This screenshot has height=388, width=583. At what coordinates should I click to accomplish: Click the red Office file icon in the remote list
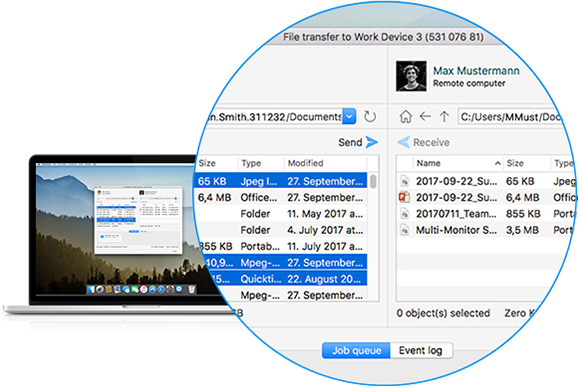click(405, 197)
